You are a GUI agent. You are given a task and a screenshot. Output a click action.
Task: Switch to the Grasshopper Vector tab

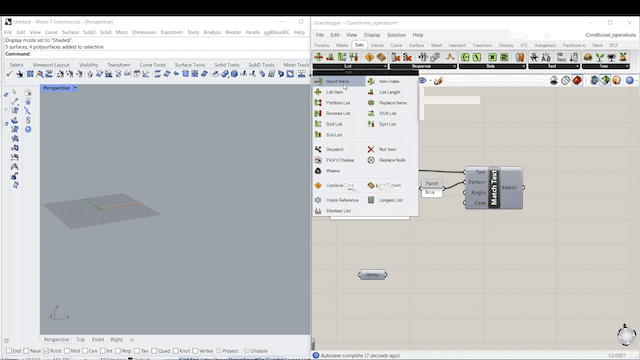tap(377, 45)
